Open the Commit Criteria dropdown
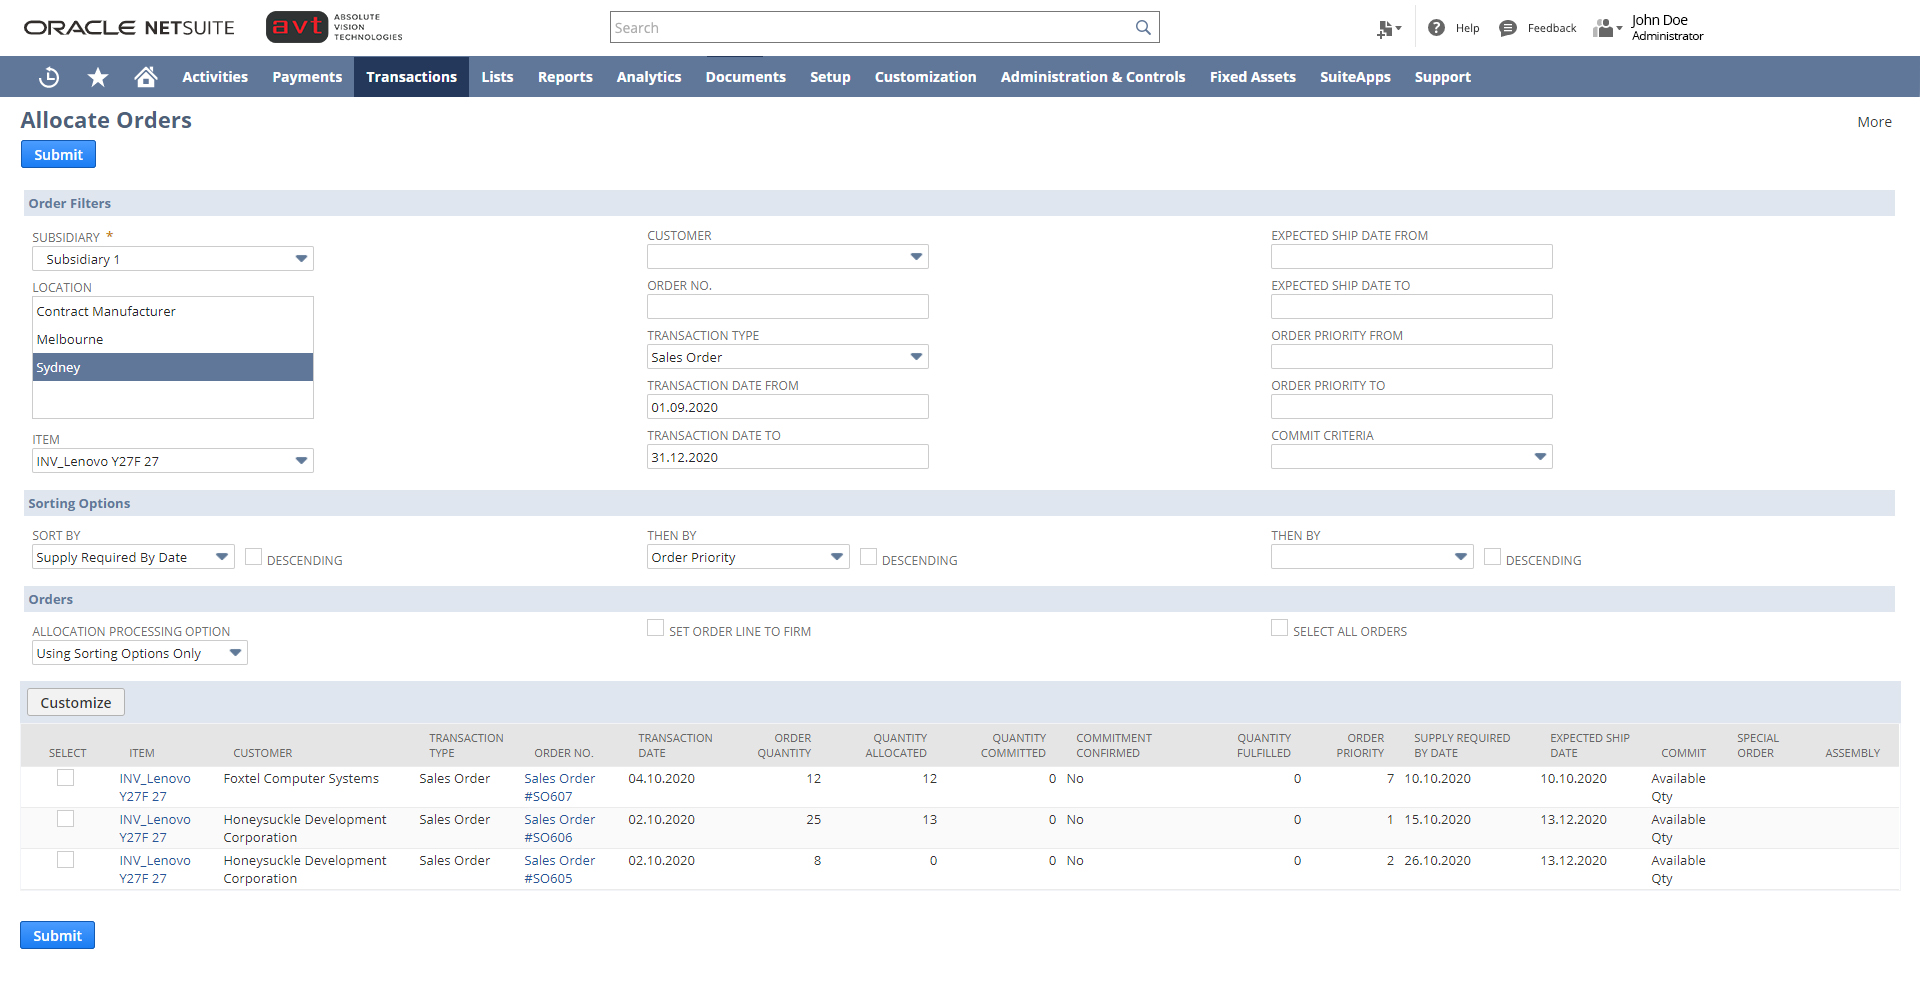Viewport: 1920px width, 983px height. (x=1539, y=456)
